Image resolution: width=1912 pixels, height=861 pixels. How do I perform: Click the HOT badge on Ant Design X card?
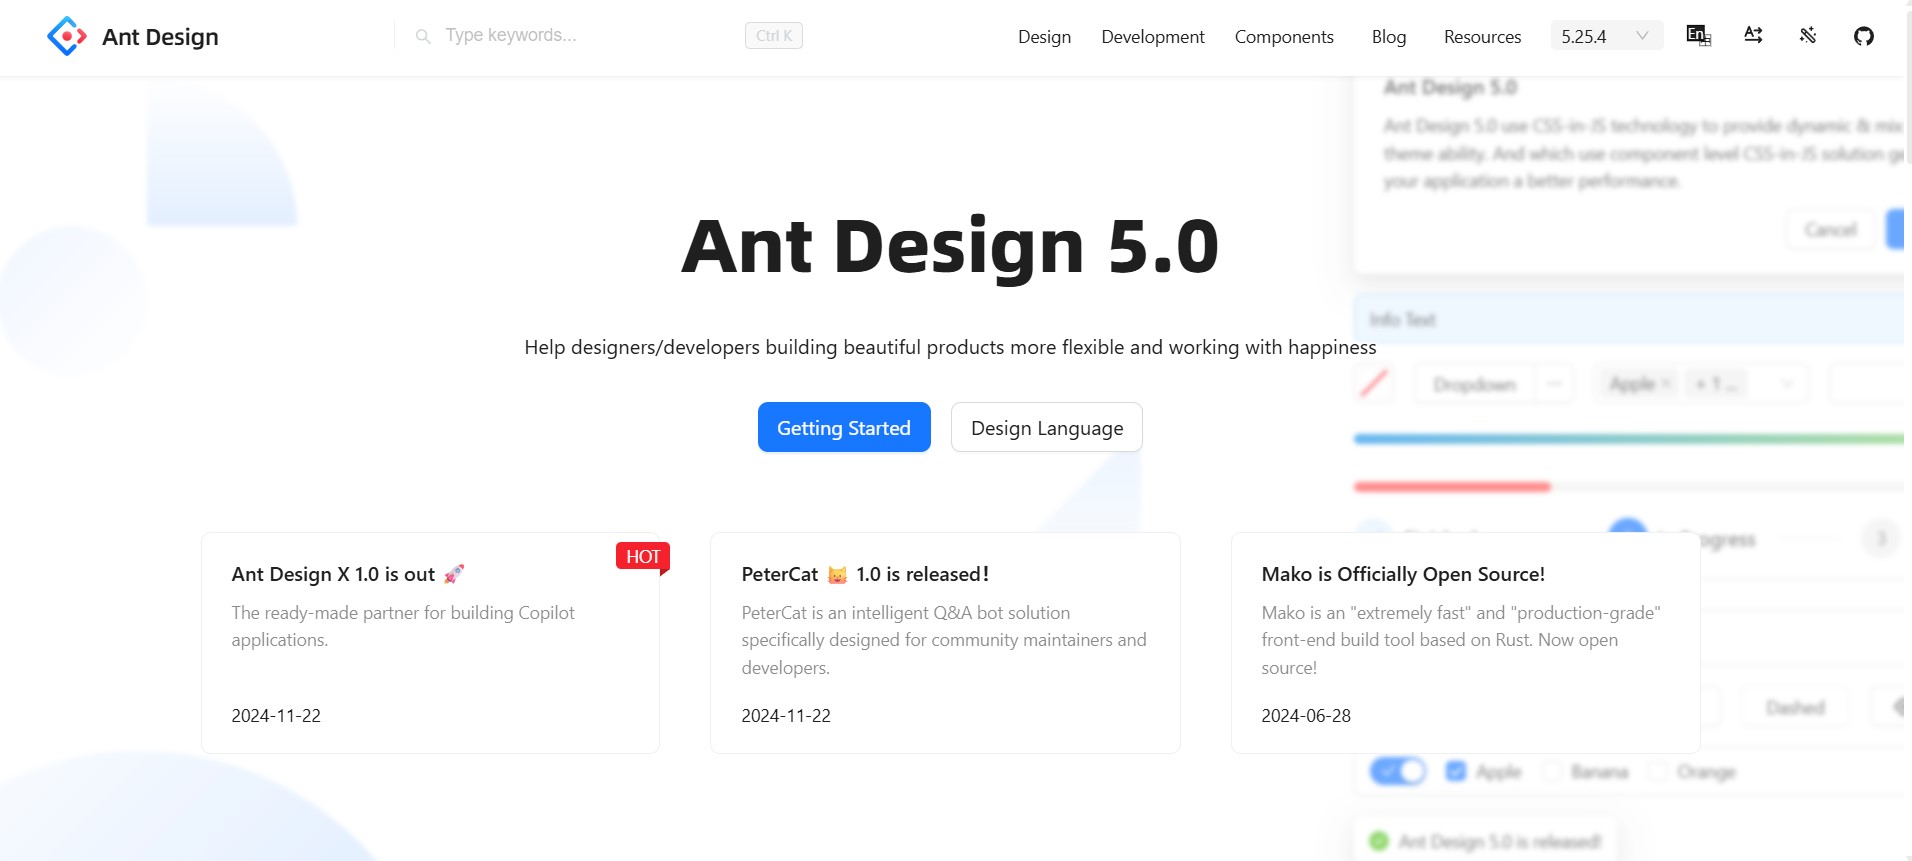coord(643,556)
